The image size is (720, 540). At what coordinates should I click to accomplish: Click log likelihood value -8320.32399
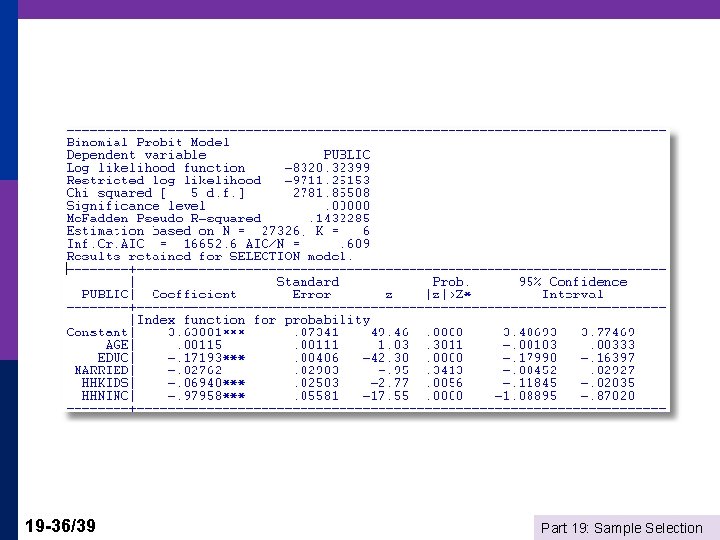click(x=327, y=168)
